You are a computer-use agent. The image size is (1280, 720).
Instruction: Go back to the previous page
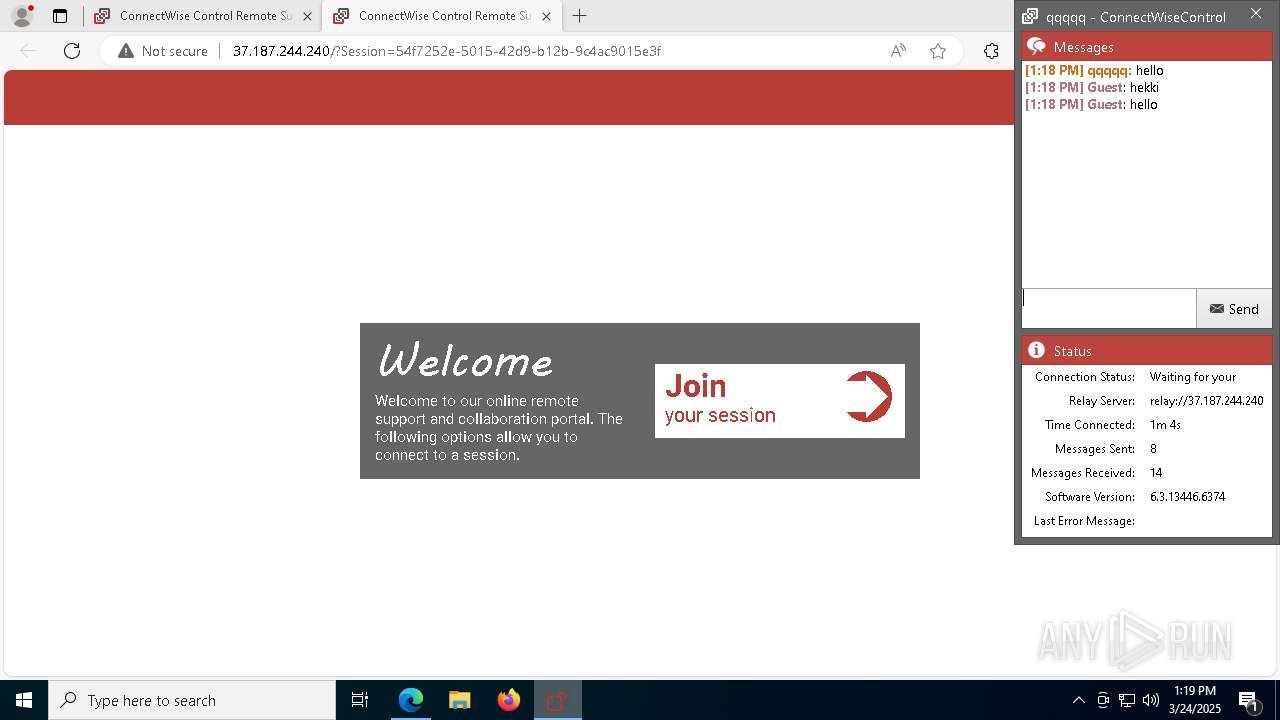(28, 51)
